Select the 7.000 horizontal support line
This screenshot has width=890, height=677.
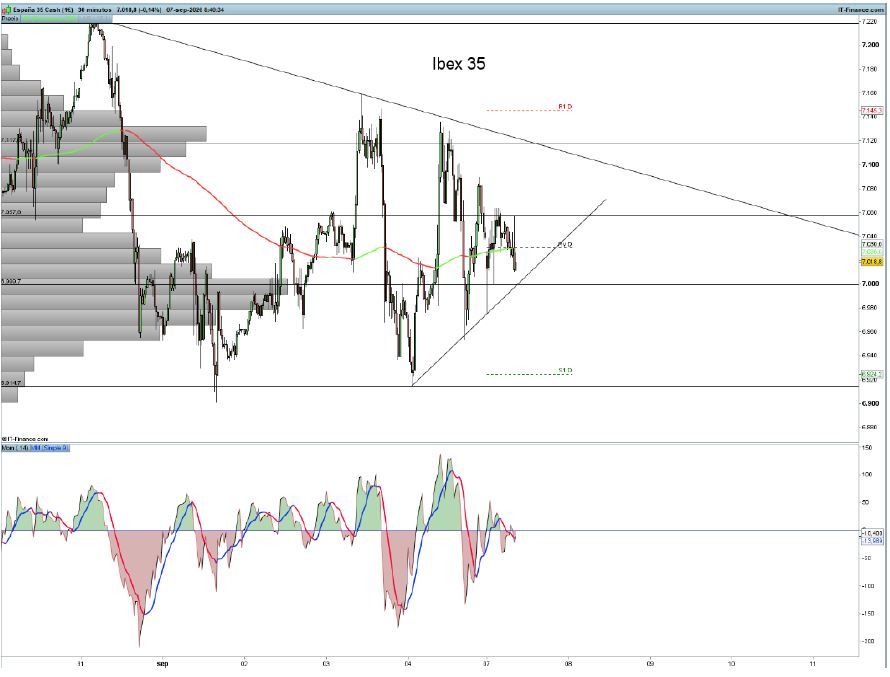click(430, 284)
